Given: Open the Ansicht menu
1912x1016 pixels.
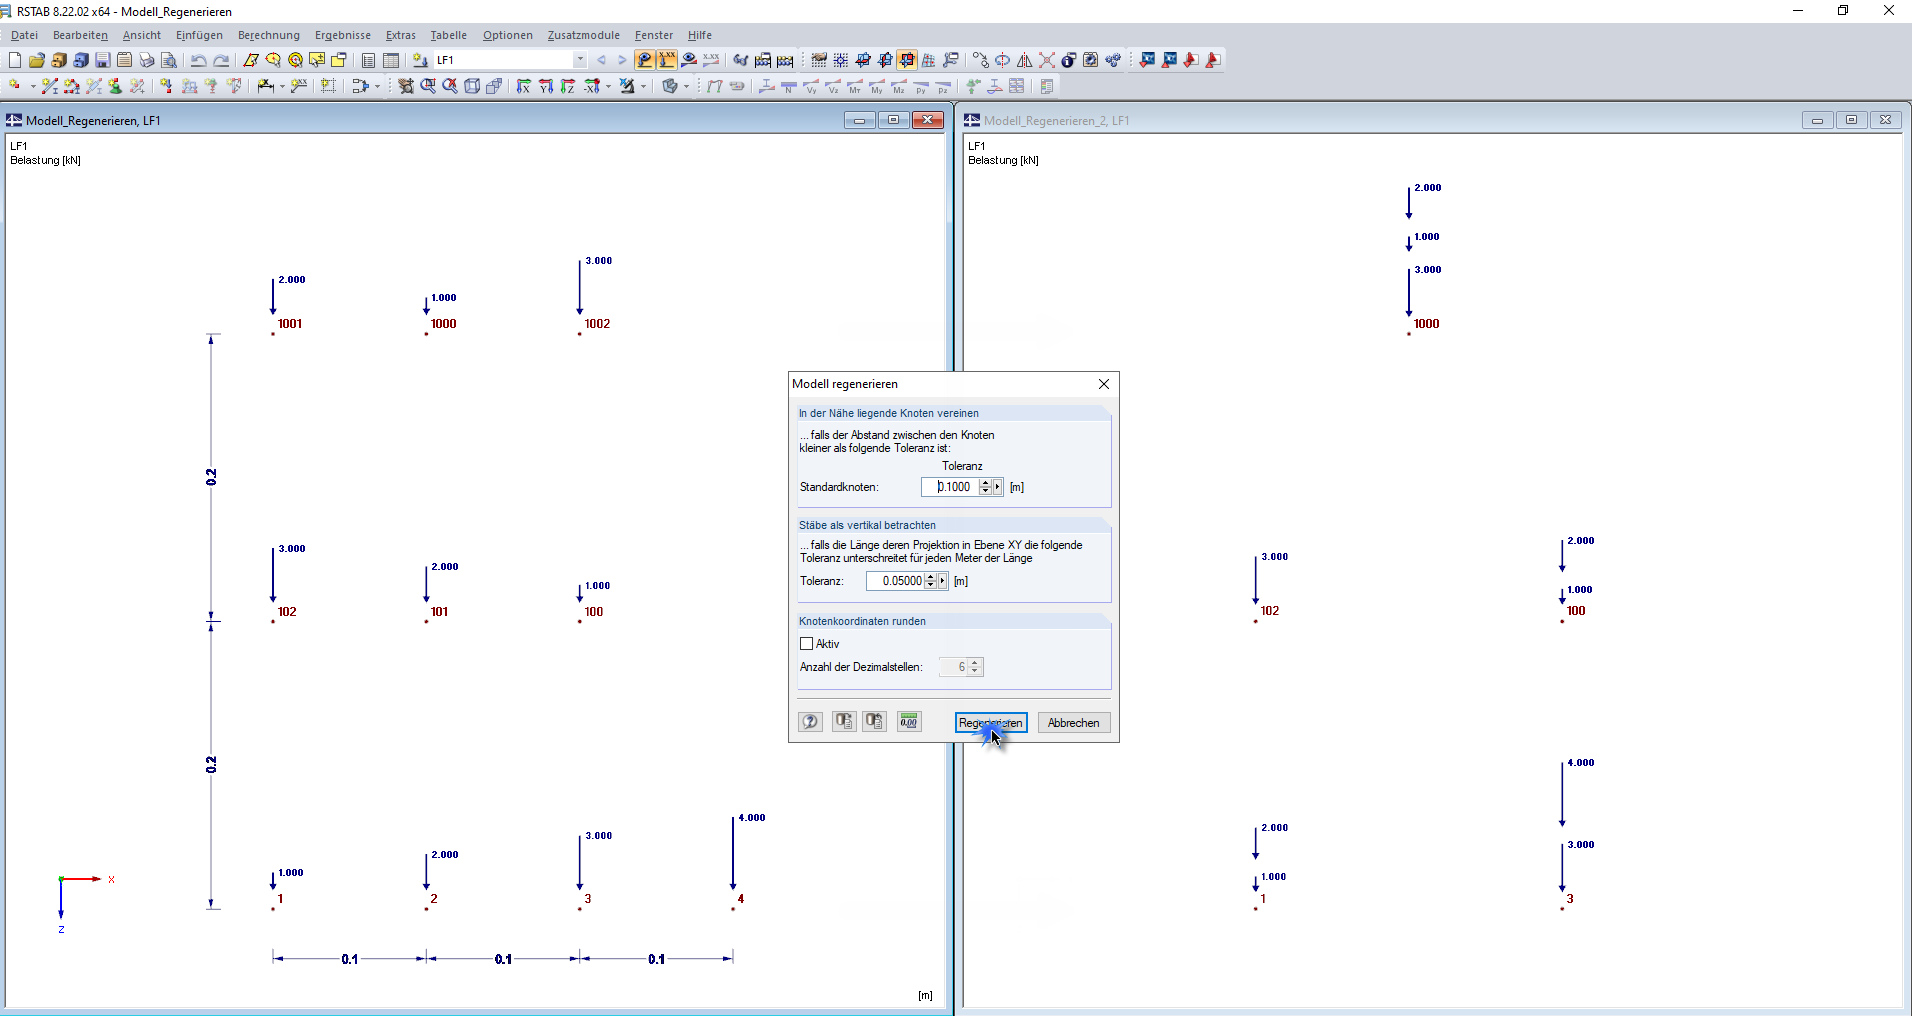Looking at the screenshot, I should [x=142, y=35].
